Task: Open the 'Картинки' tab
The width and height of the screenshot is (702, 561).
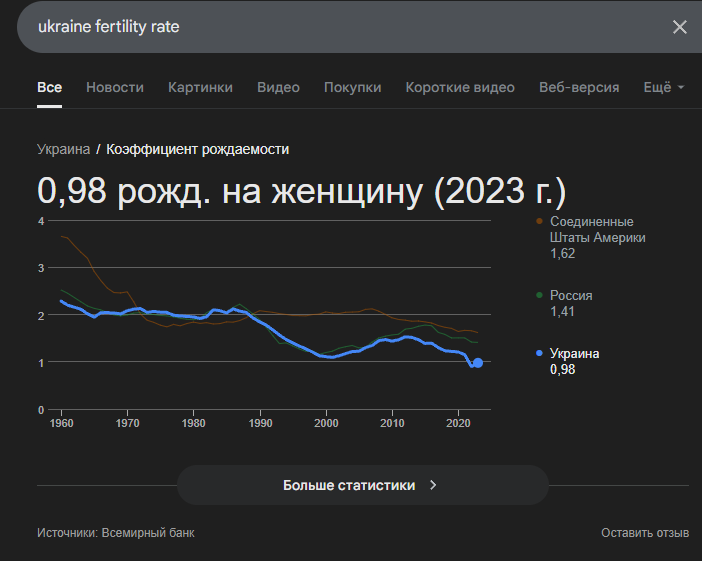Action: coord(200,87)
